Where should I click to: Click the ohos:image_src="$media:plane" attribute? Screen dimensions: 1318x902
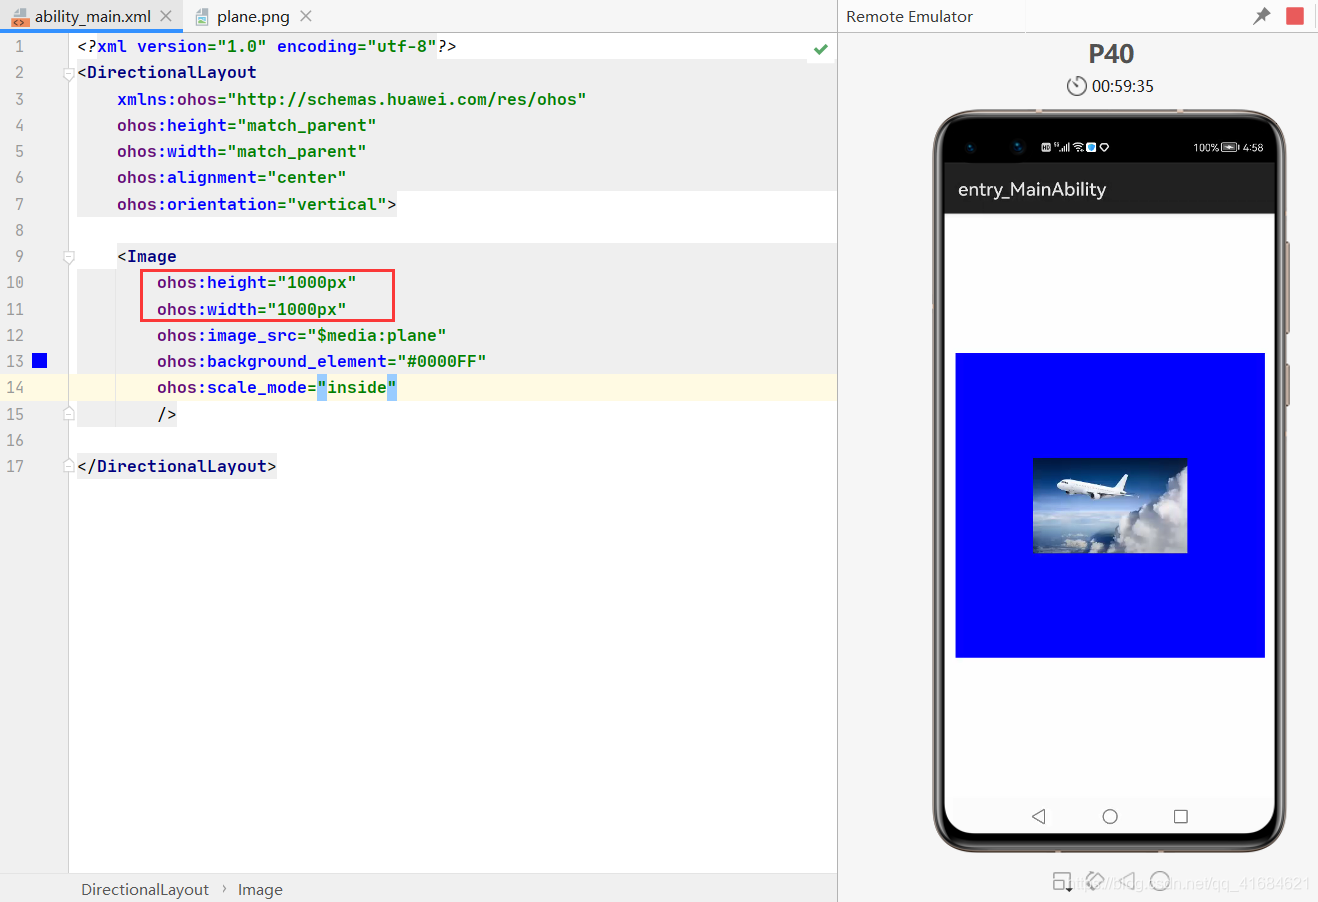point(301,335)
